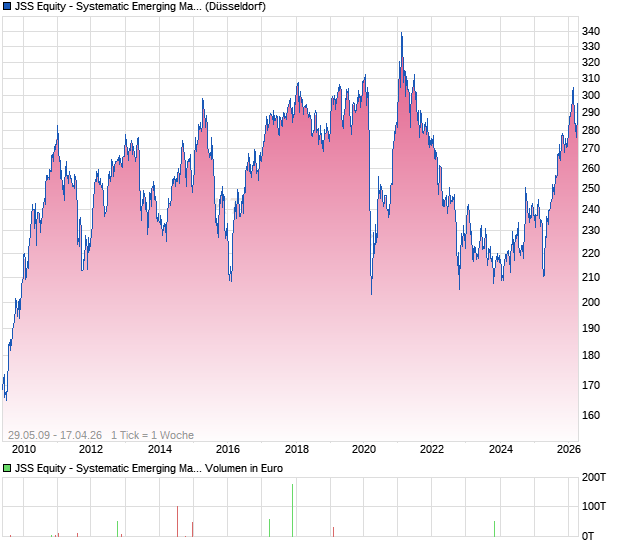Image resolution: width=620 pixels, height=546 pixels.
Task: Click the blue price legend square
Action: point(7,7)
